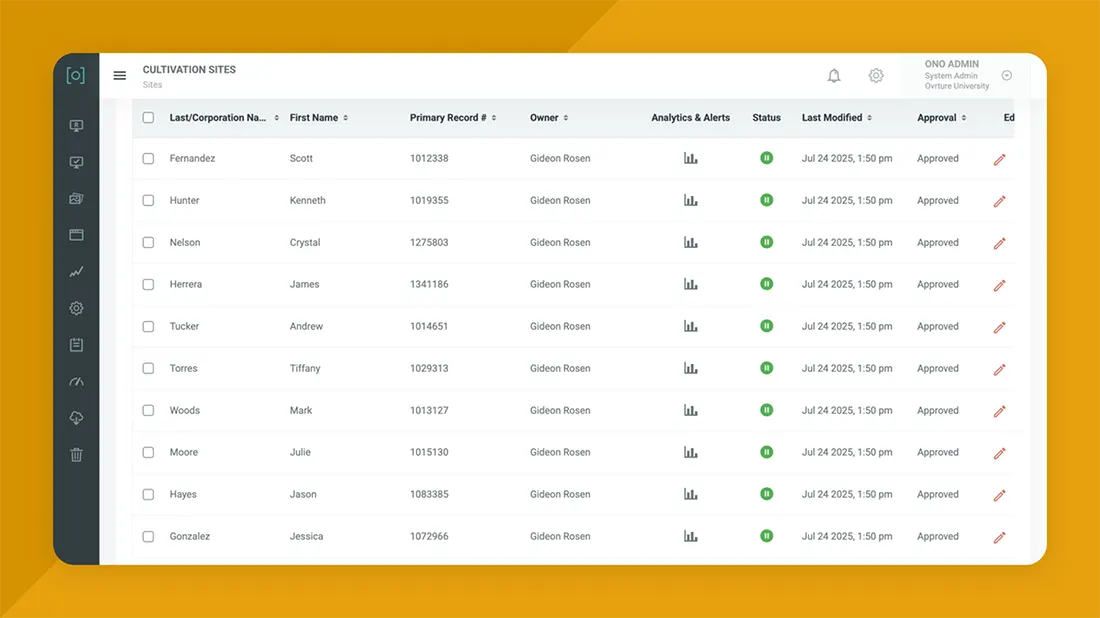Image resolution: width=1100 pixels, height=618 pixels.
Task: Check the Woods row checkbox
Action: click(148, 410)
